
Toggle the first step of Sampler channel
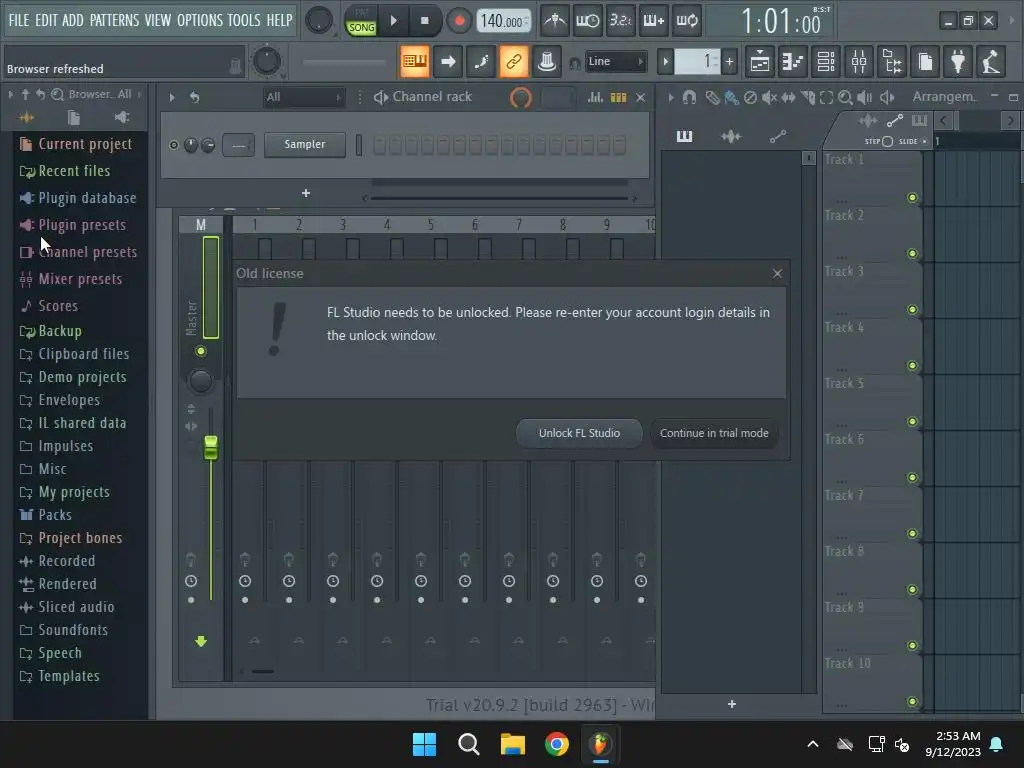tap(379, 145)
